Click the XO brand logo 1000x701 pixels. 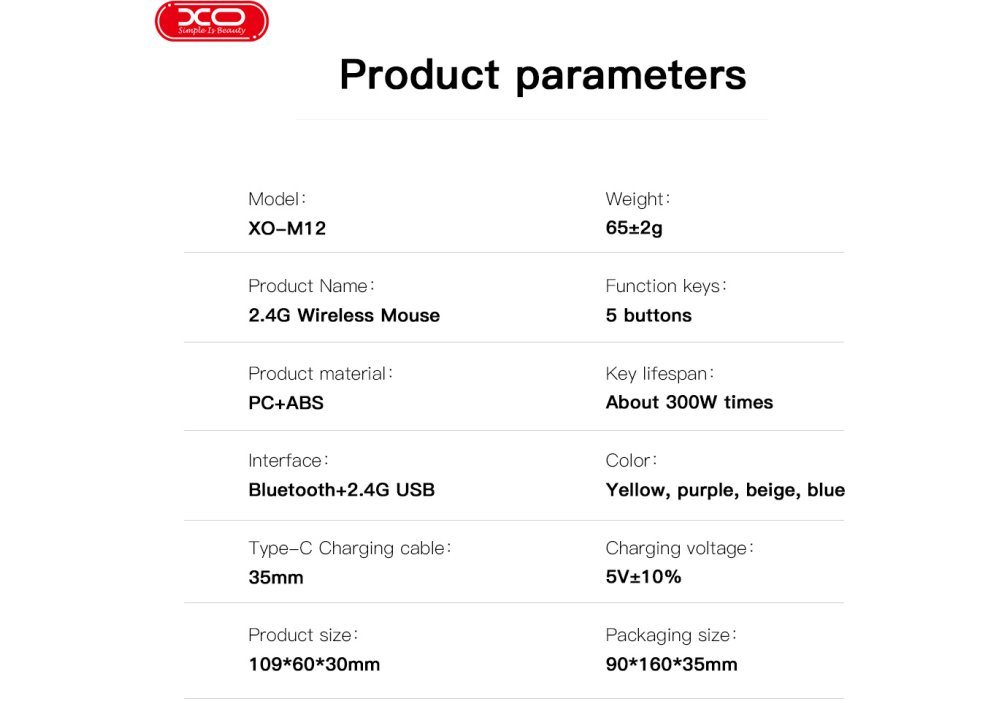tap(211, 21)
